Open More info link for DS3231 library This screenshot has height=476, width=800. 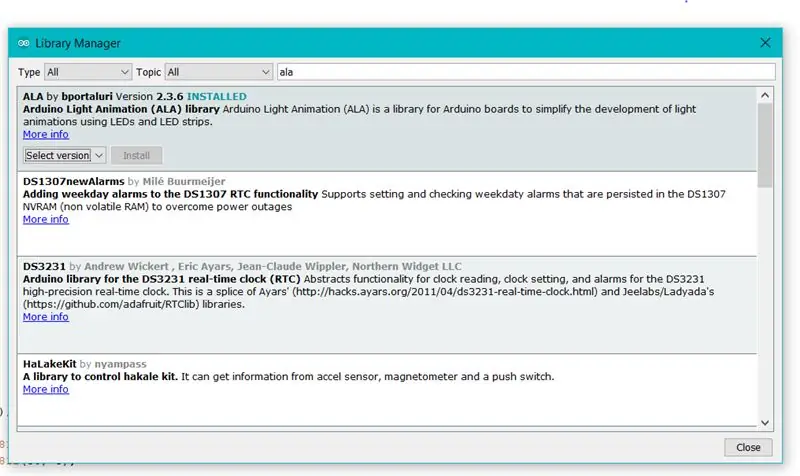[x=45, y=317]
